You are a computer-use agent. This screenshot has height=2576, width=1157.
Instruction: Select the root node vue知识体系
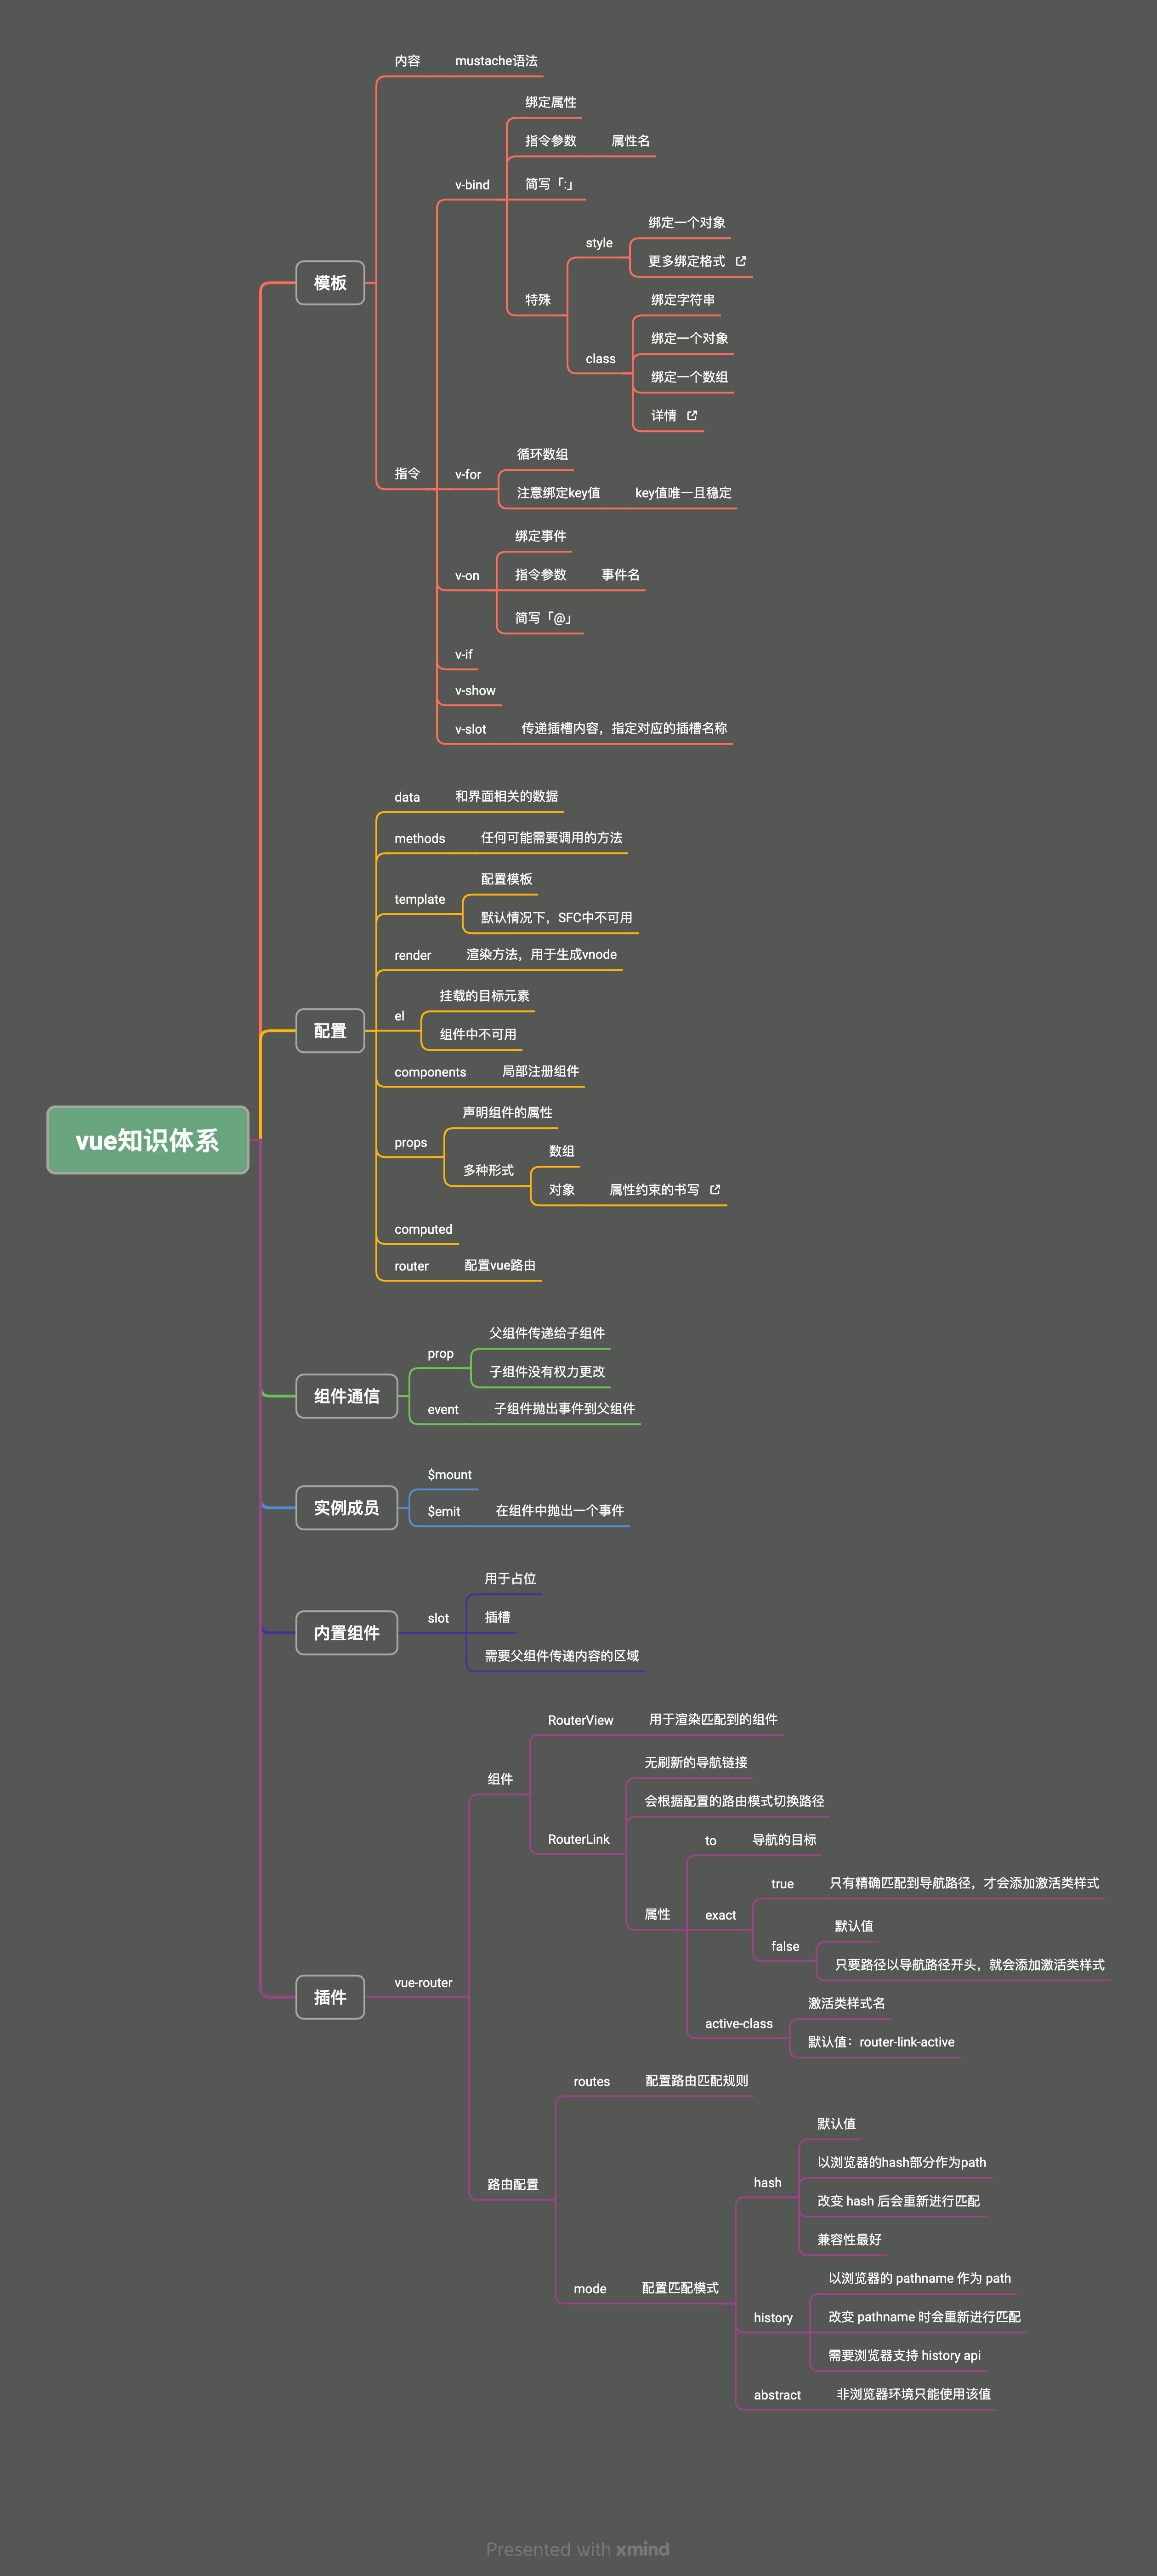coord(148,1140)
